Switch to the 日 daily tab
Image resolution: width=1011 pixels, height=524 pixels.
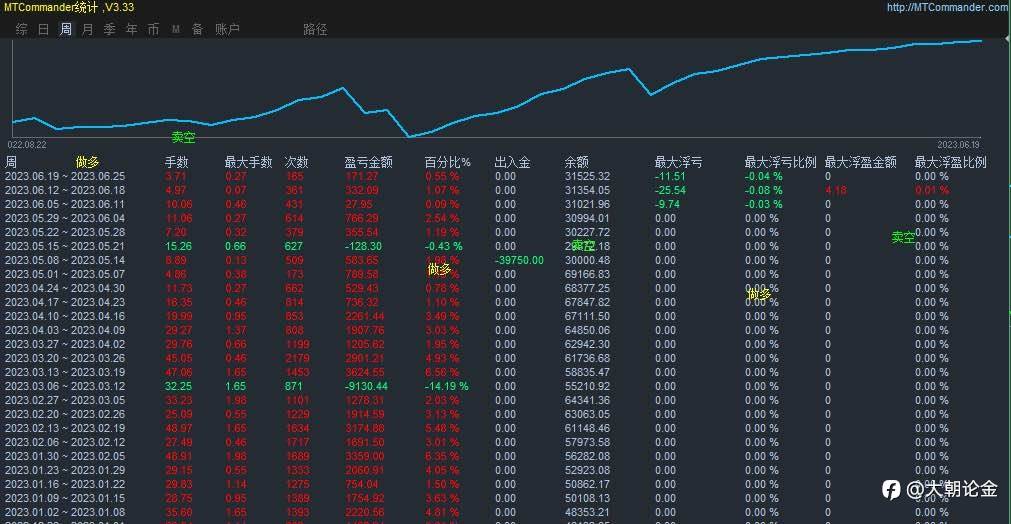tap(43, 29)
